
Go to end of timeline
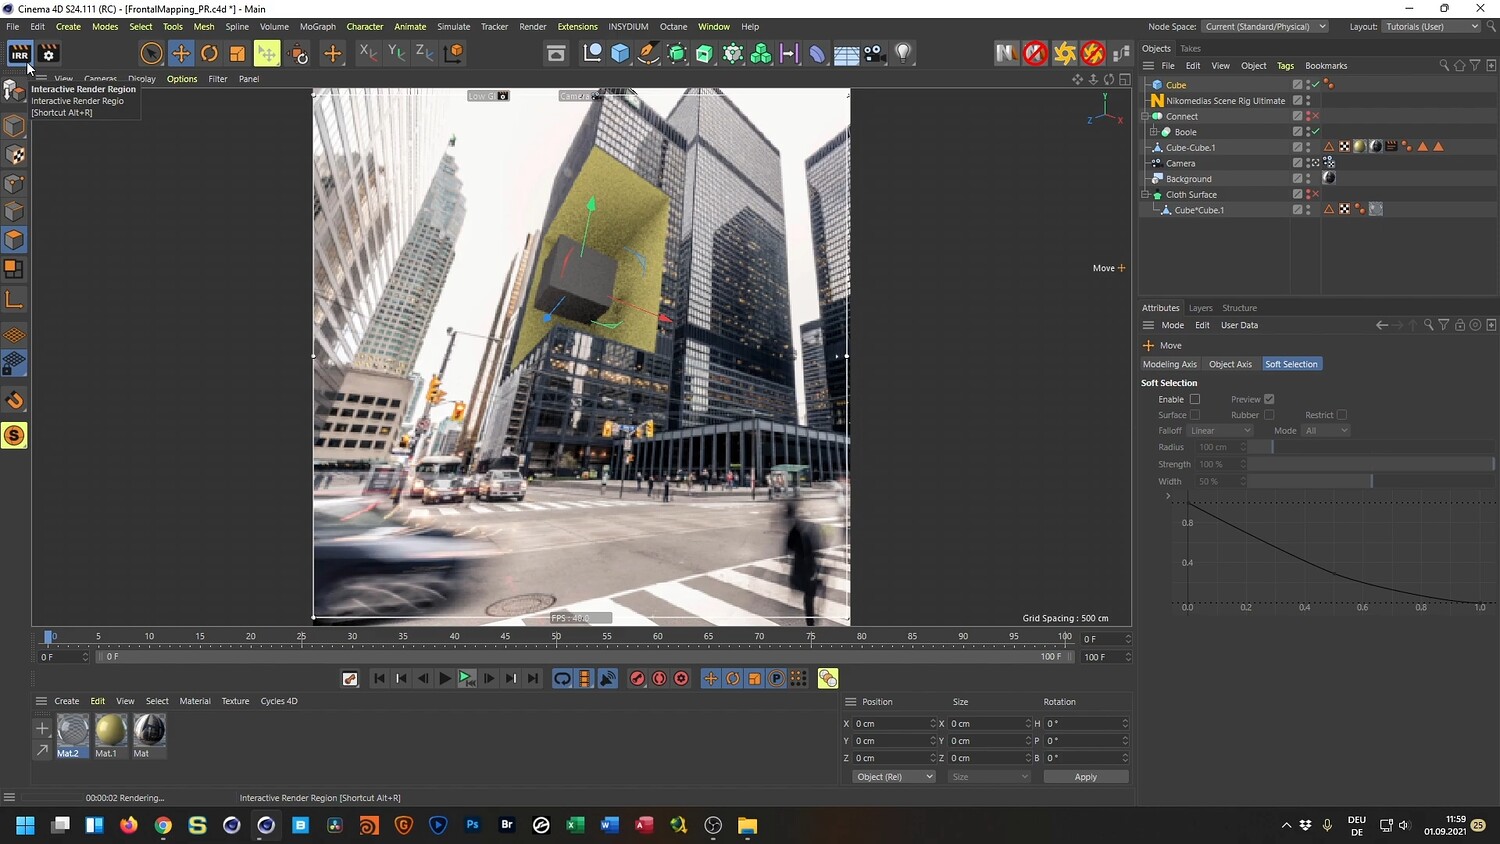[533, 678]
